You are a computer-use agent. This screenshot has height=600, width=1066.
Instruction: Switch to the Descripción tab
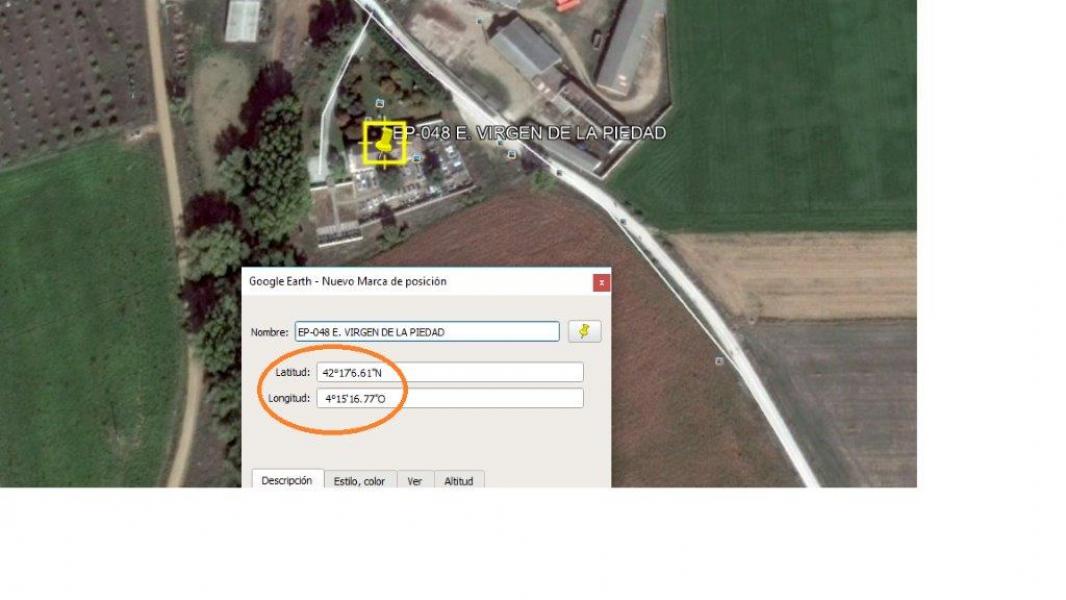(287, 480)
